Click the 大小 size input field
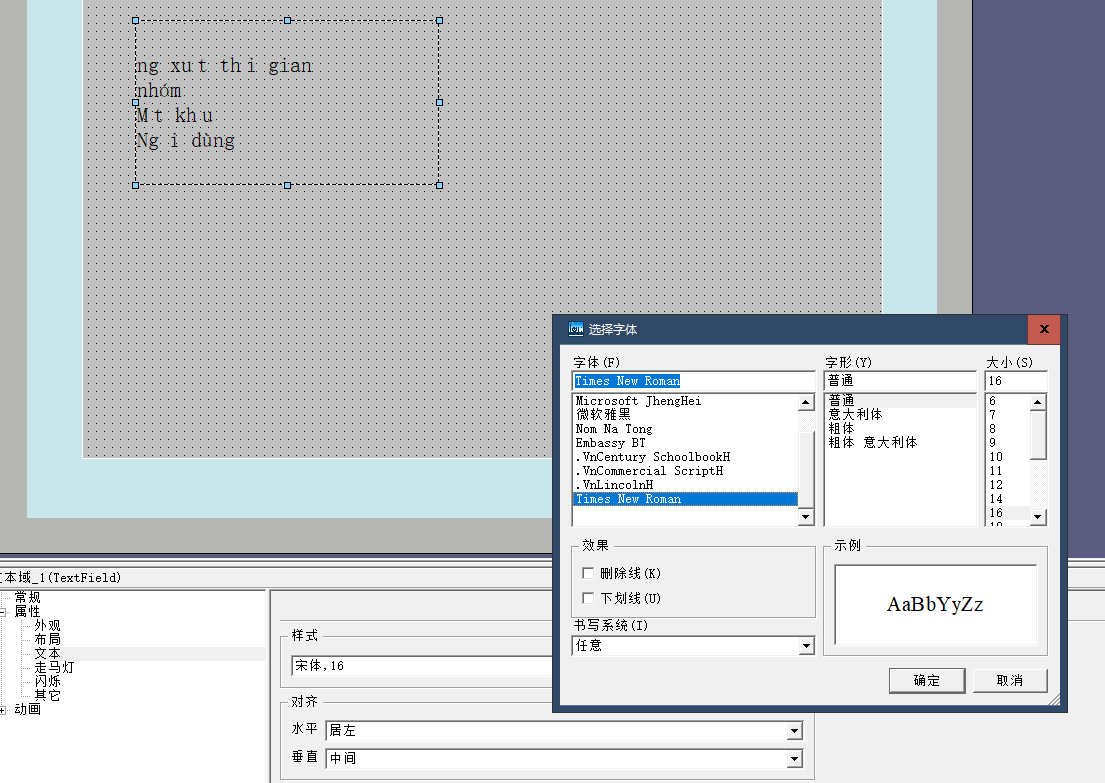Image resolution: width=1105 pixels, height=783 pixels. tap(1016, 381)
